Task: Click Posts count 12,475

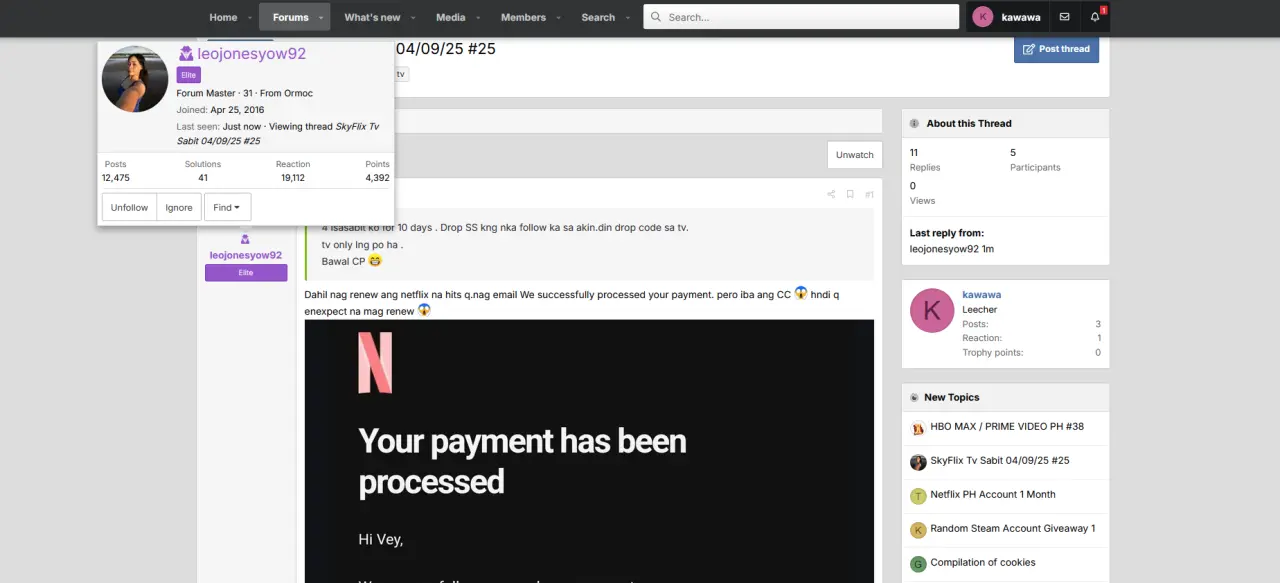Action: click(x=116, y=178)
